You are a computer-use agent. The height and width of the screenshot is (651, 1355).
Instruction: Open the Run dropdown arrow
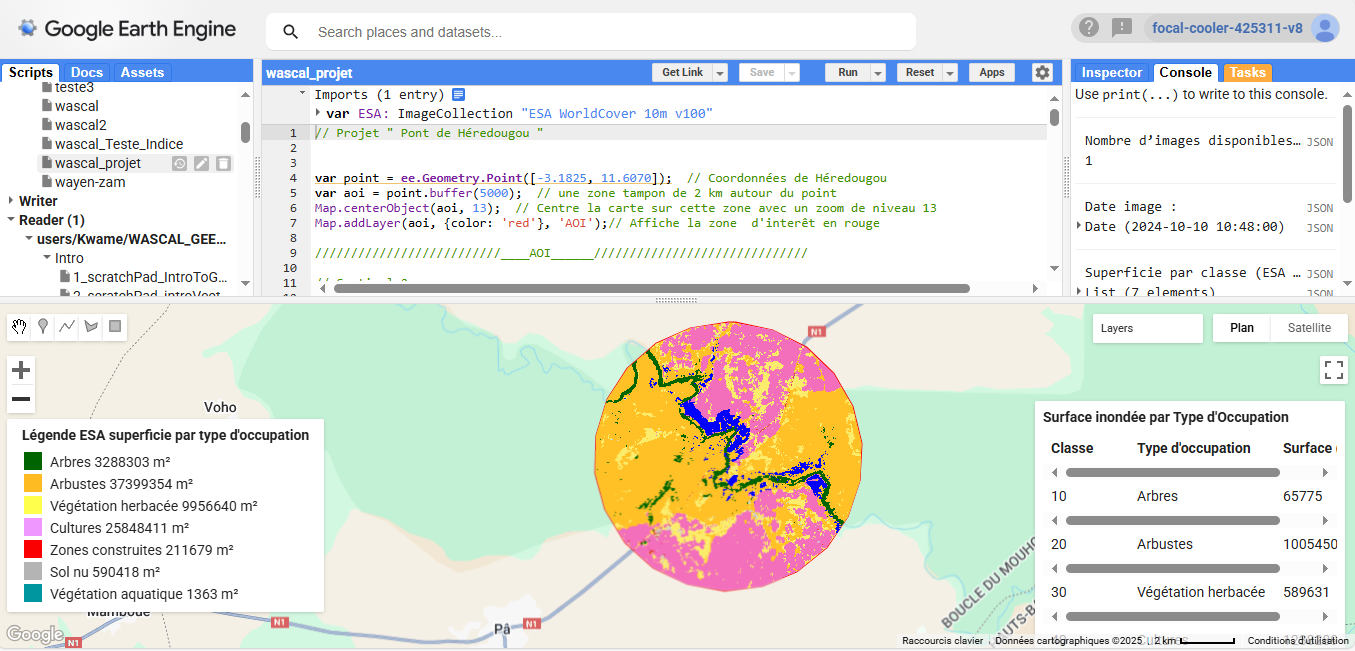coord(878,73)
